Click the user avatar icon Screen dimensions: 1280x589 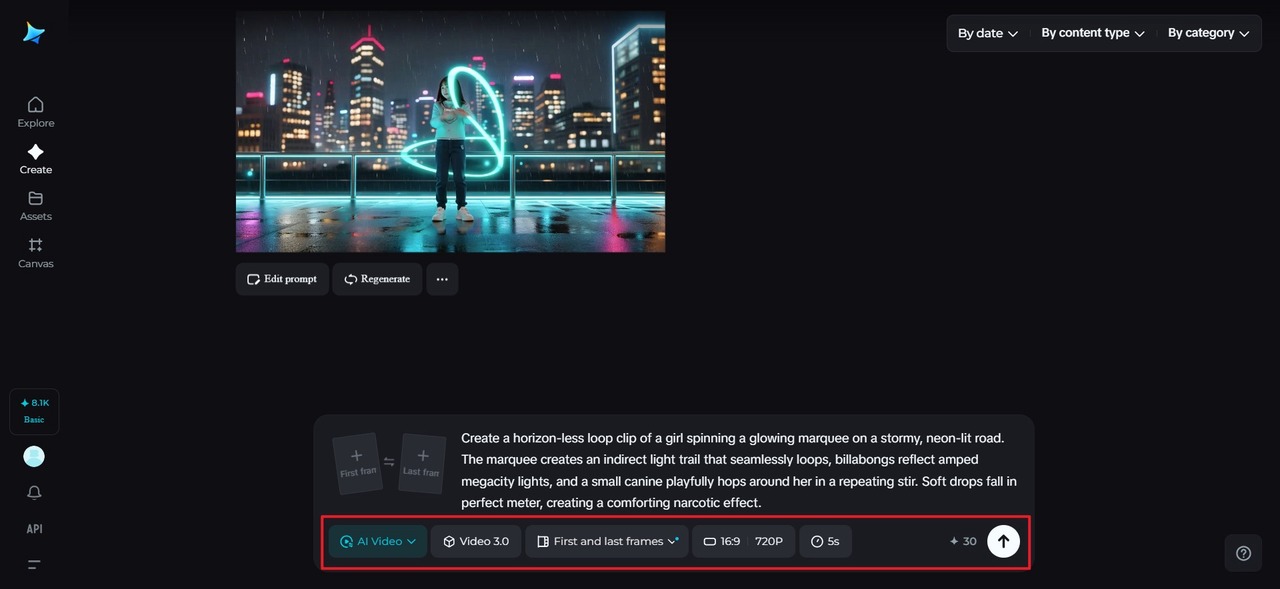(x=34, y=456)
